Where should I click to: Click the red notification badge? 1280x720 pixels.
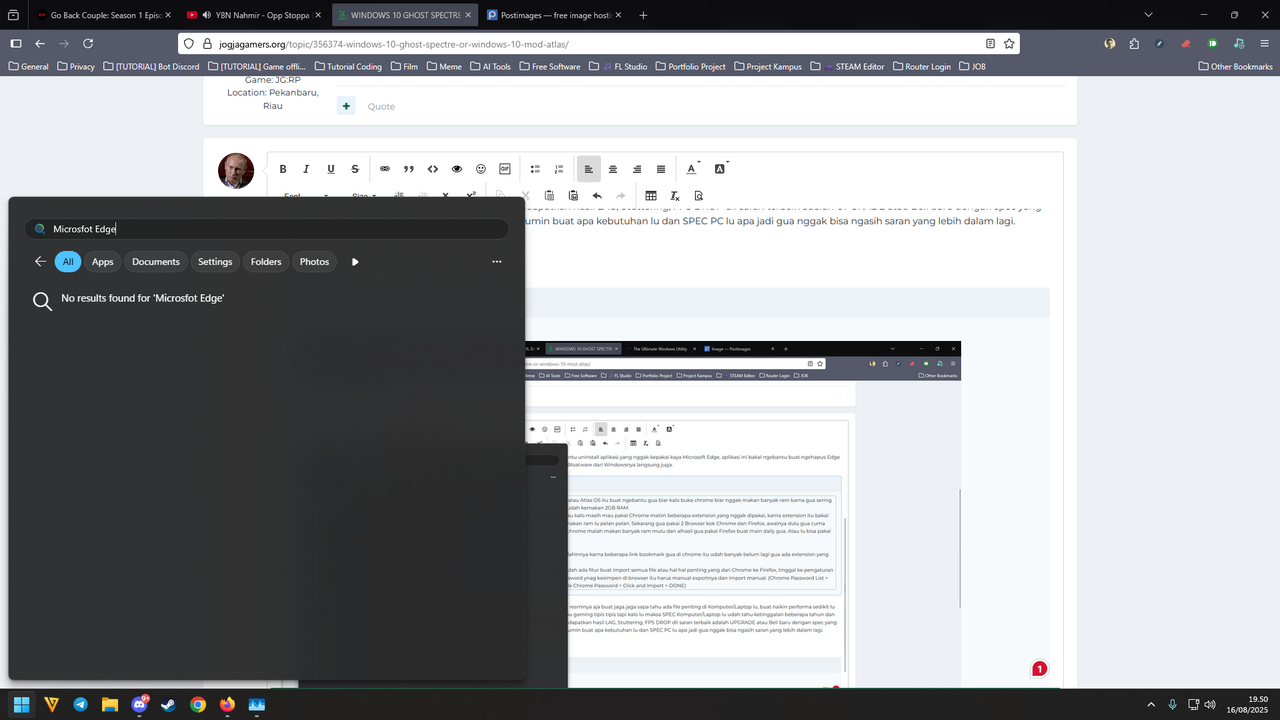[1040, 669]
